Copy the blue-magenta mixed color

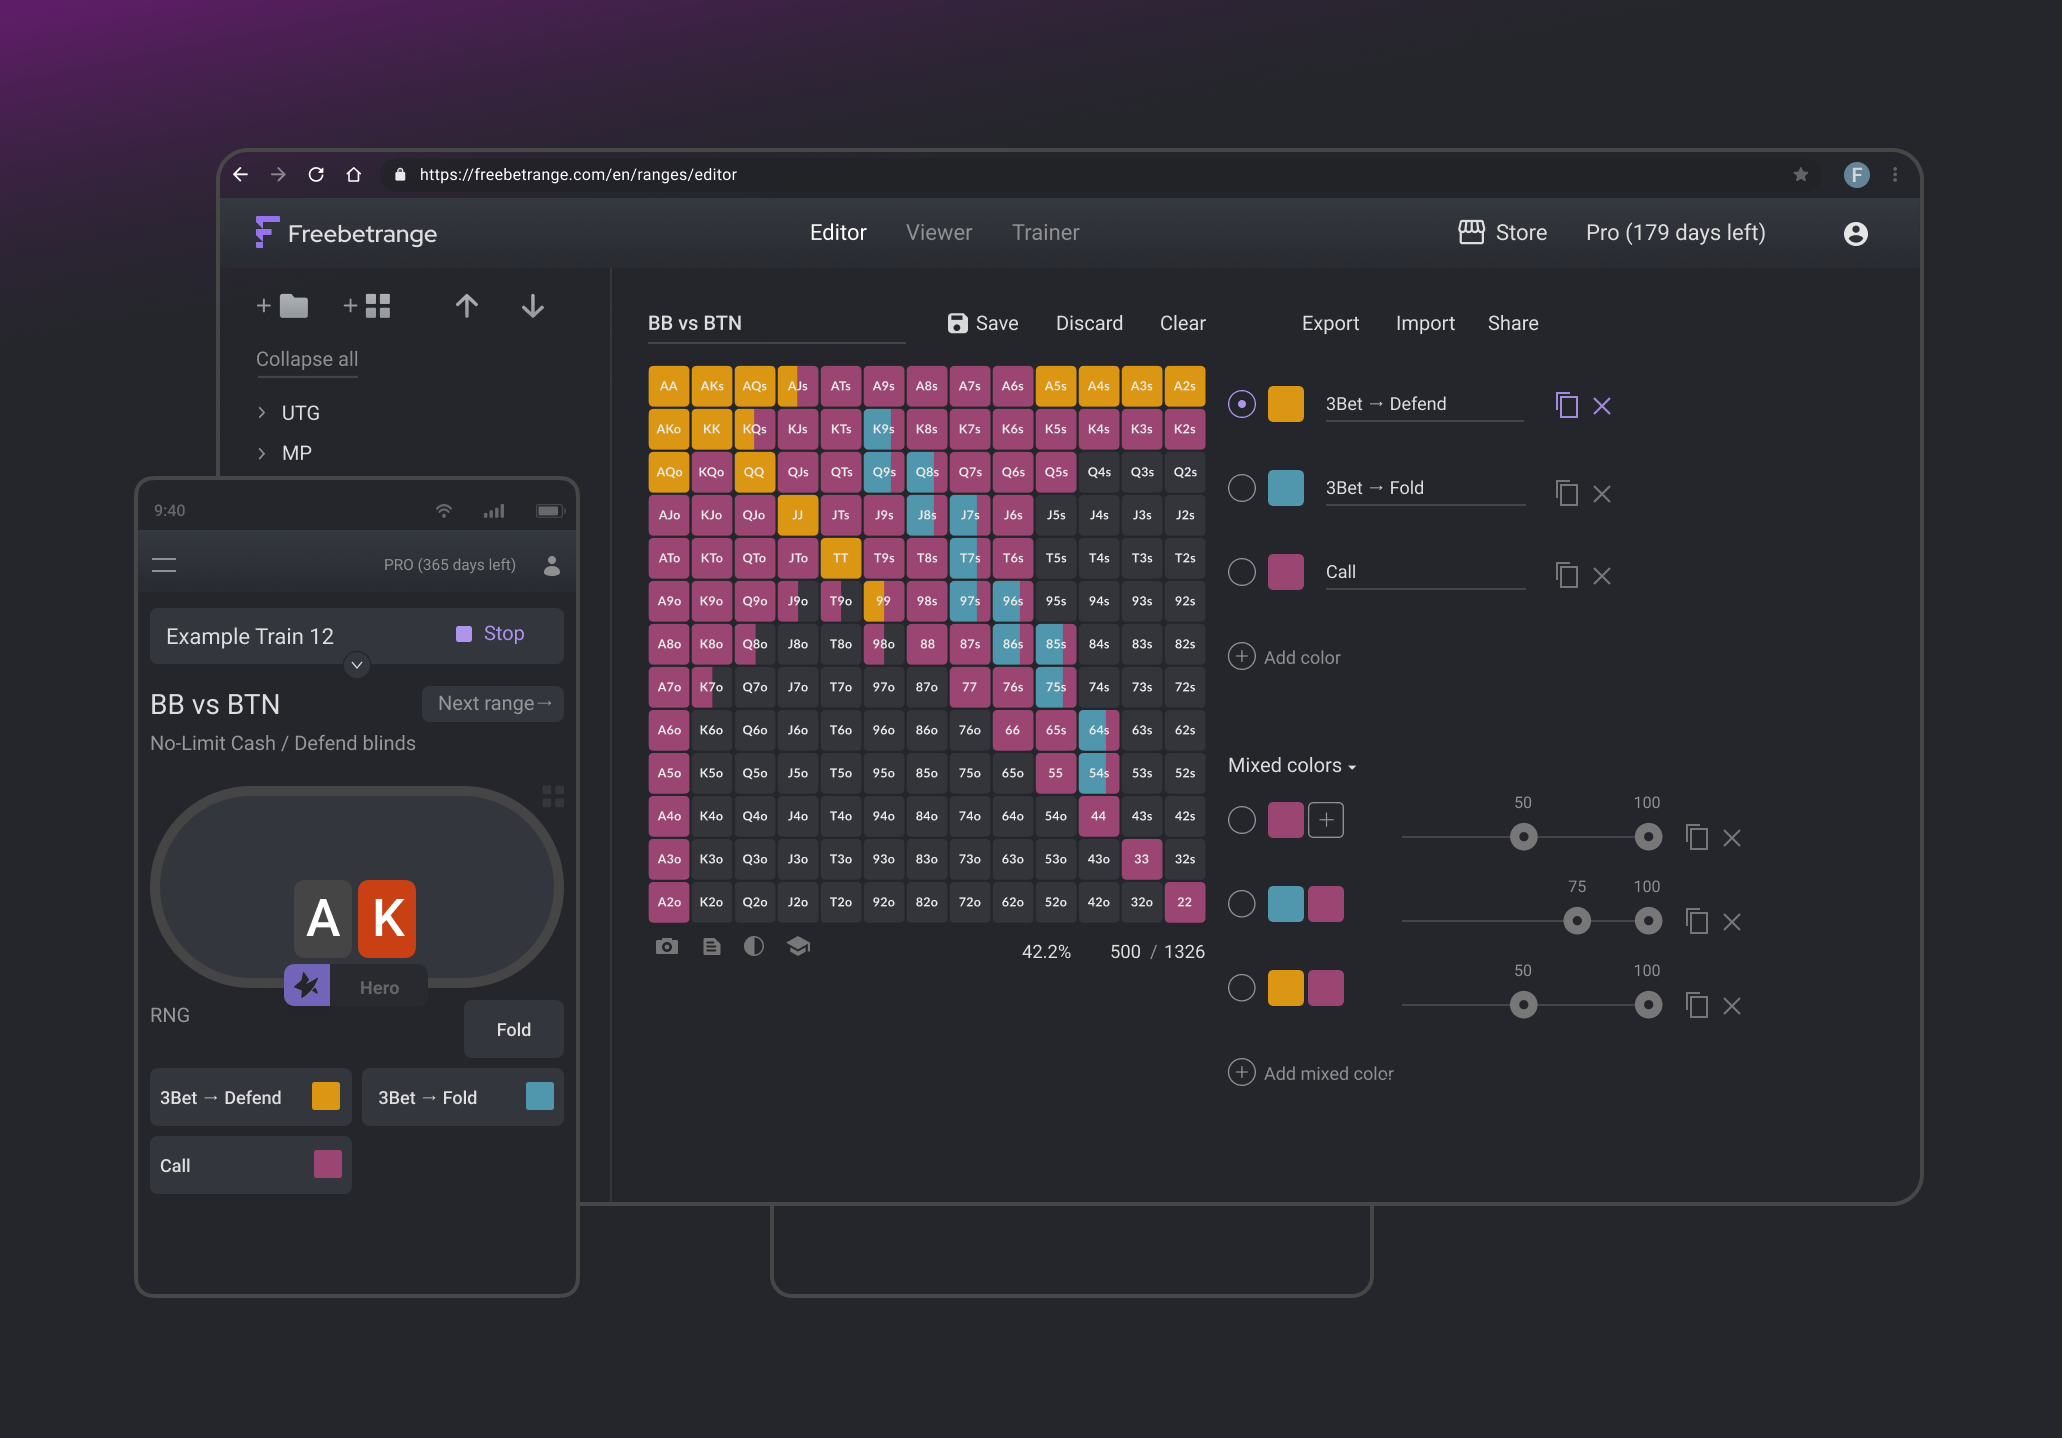point(1697,921)
